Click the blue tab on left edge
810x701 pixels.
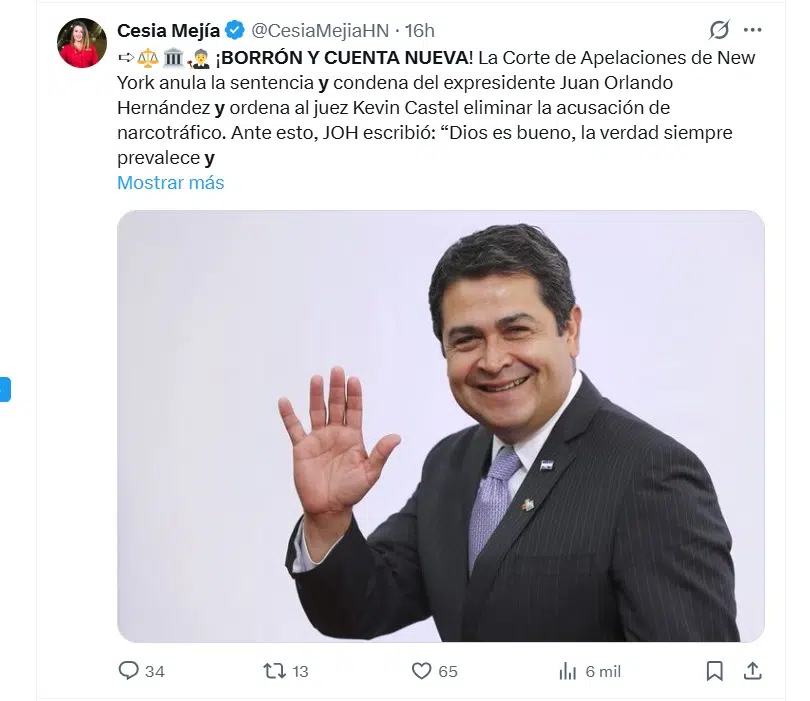pyautogui.click(x=5, y=390)
